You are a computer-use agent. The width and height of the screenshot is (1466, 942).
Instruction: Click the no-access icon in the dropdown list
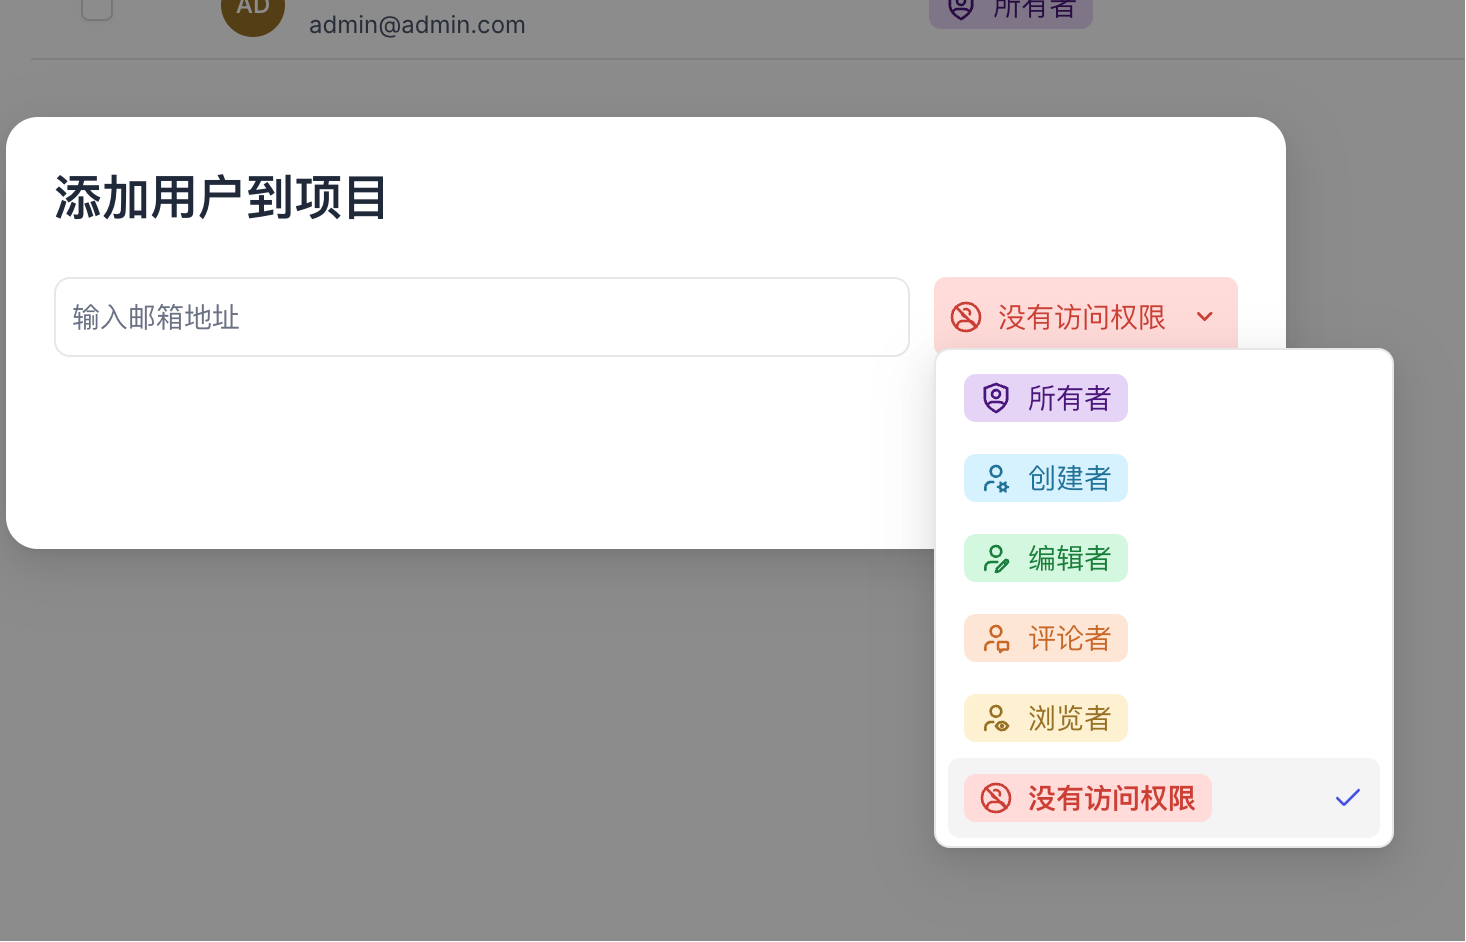pos(996,798)
